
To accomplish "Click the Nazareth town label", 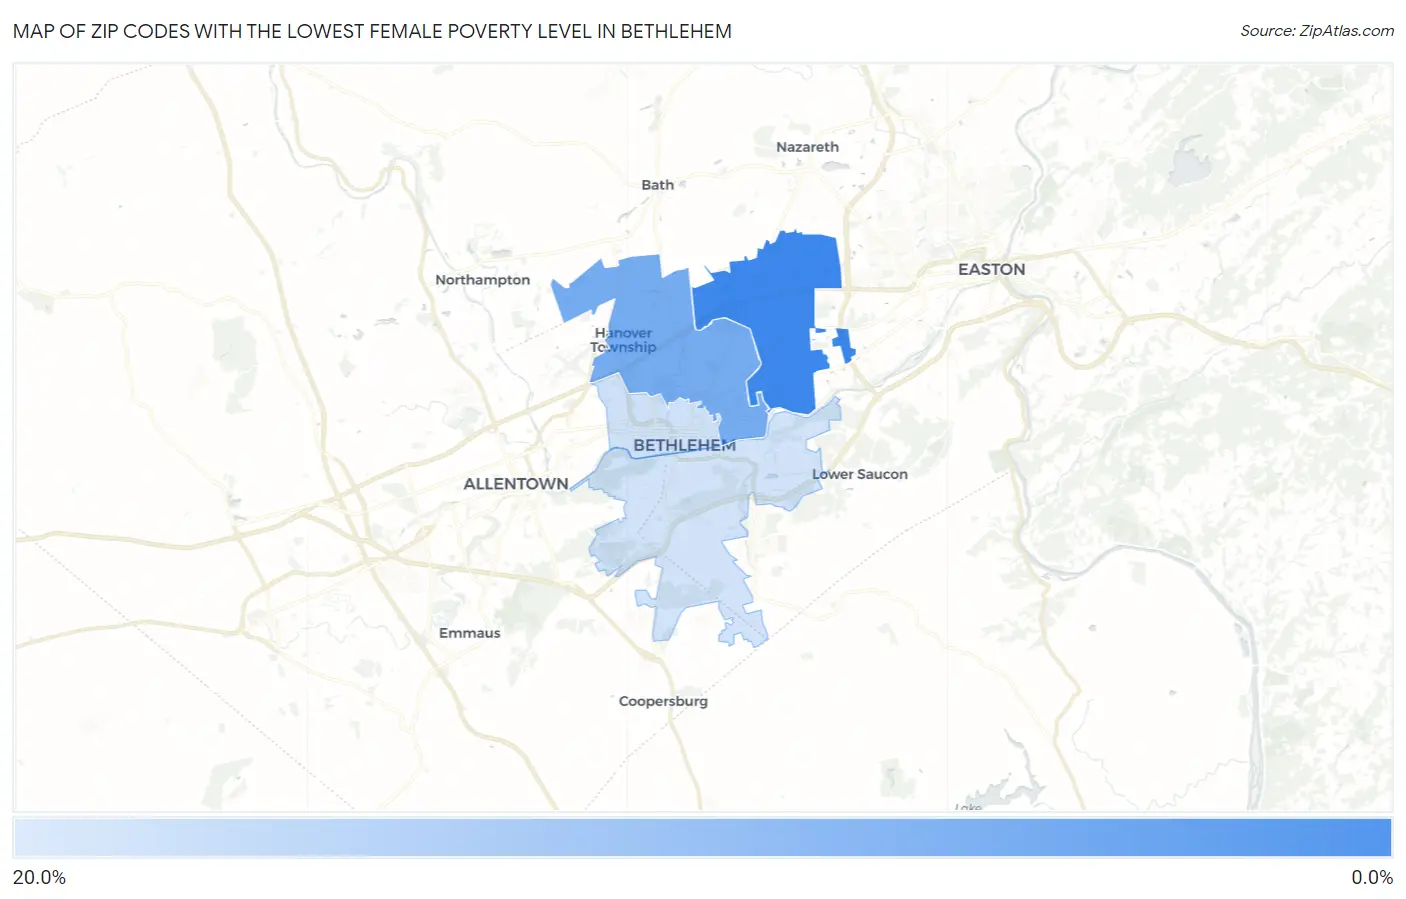I will pyautogui.click(x=807, y=147).
